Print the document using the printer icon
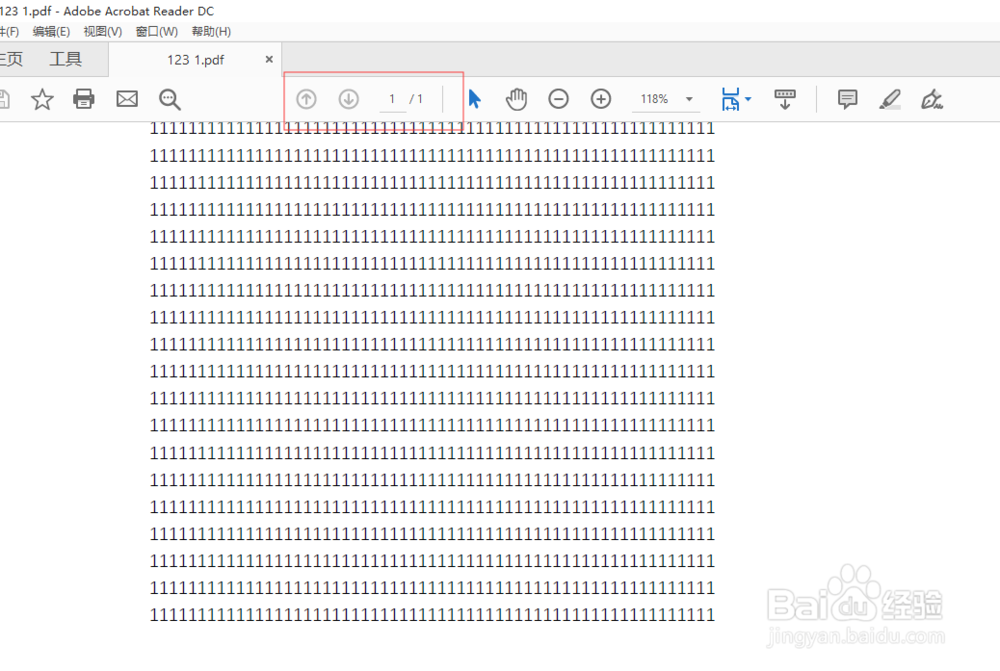The height and width of the screenshot is (671, 1000). click(84, 99)
